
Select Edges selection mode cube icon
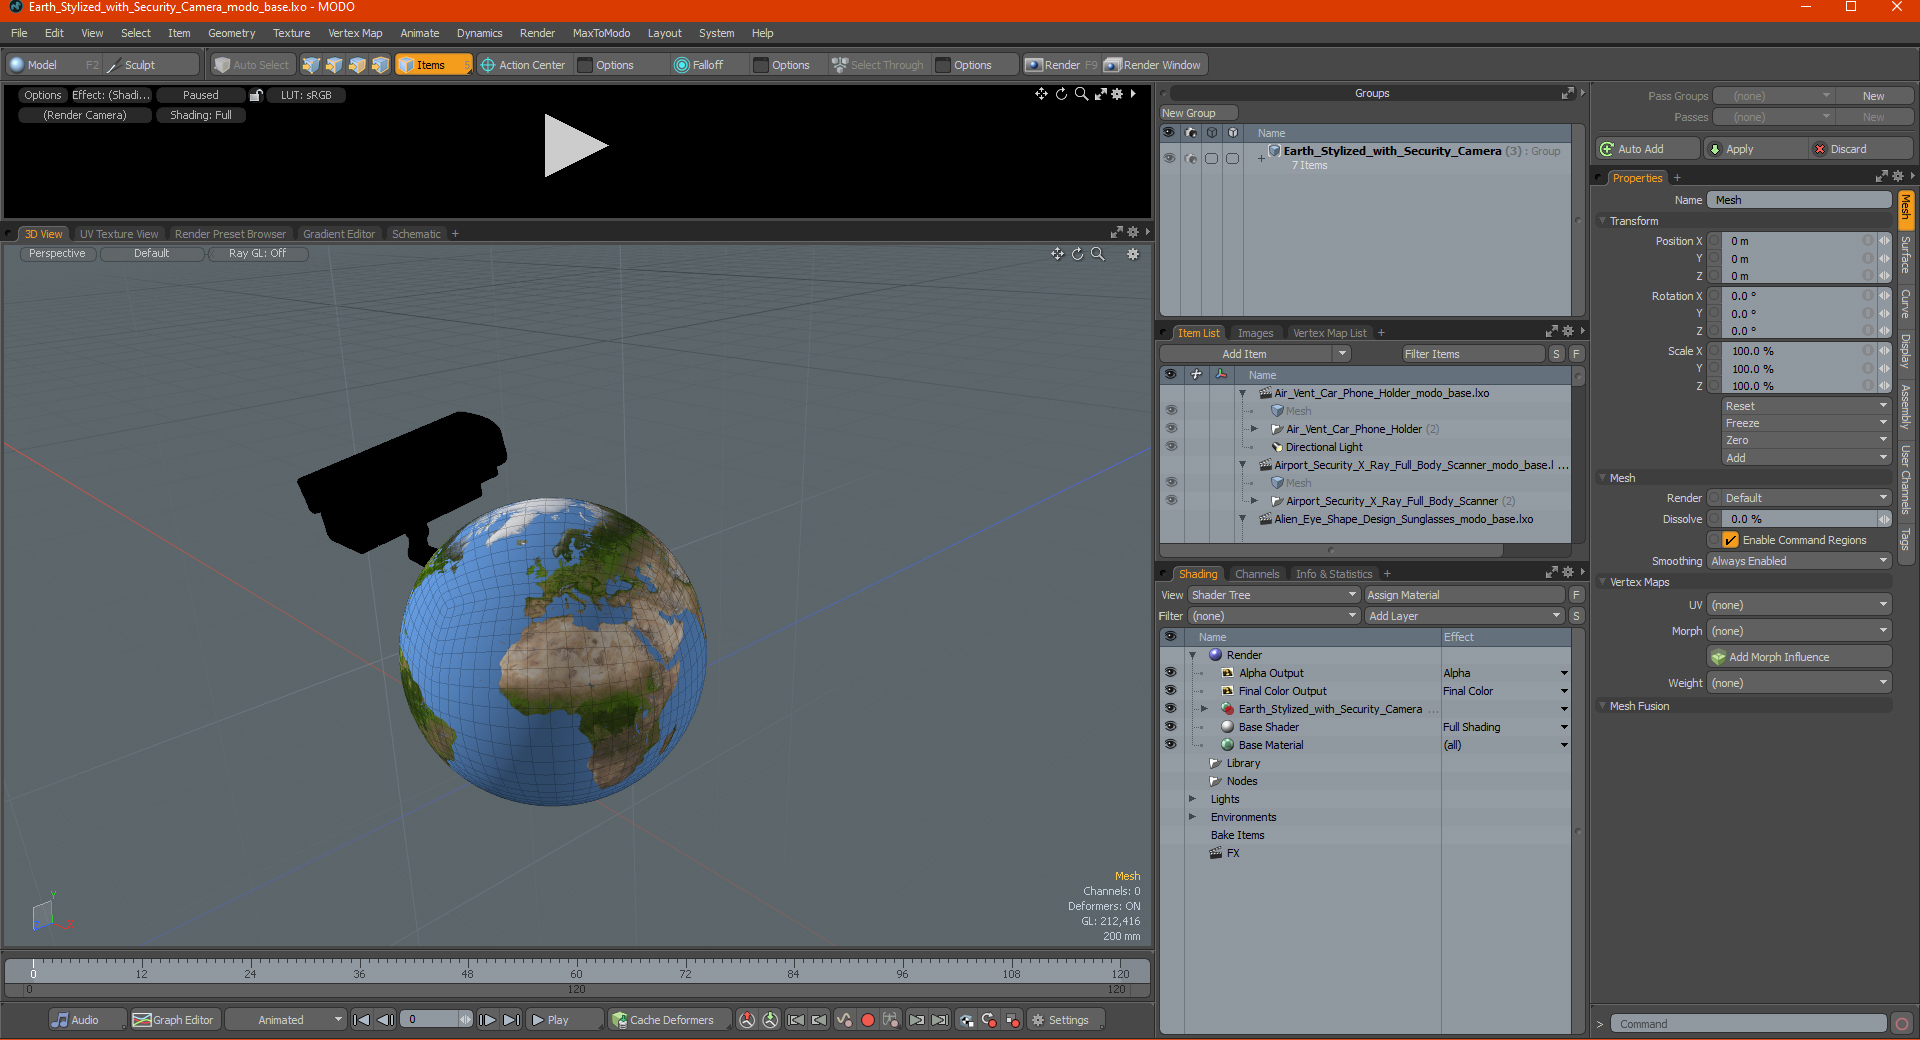[334, 65]
